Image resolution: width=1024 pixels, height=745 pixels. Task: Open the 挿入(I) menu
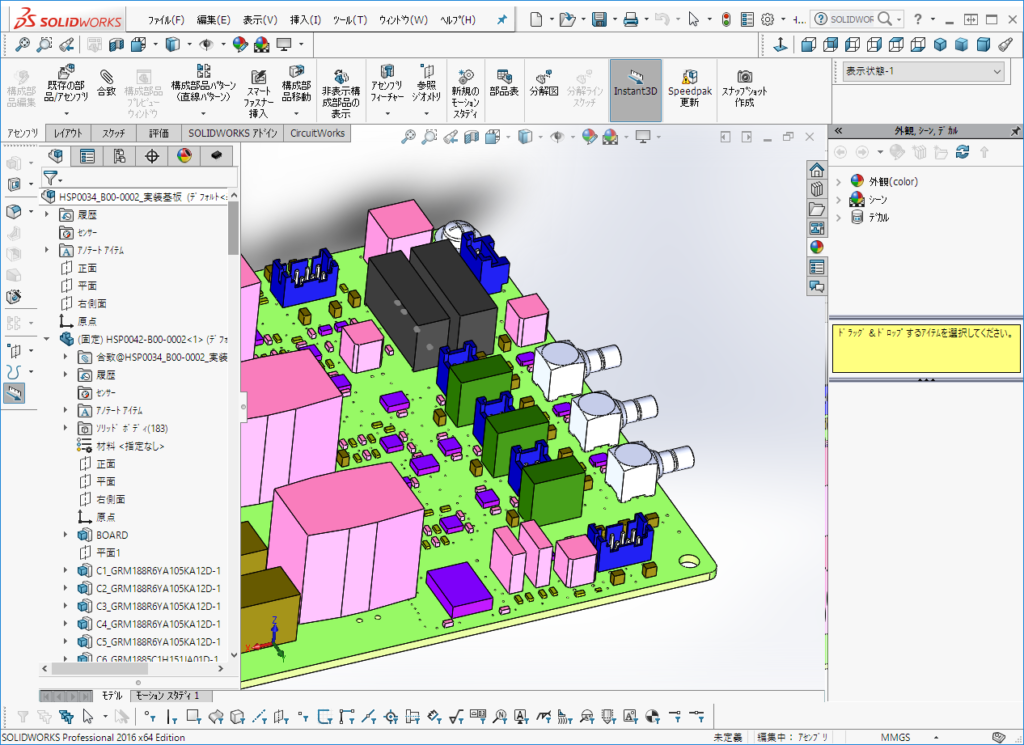305,20
